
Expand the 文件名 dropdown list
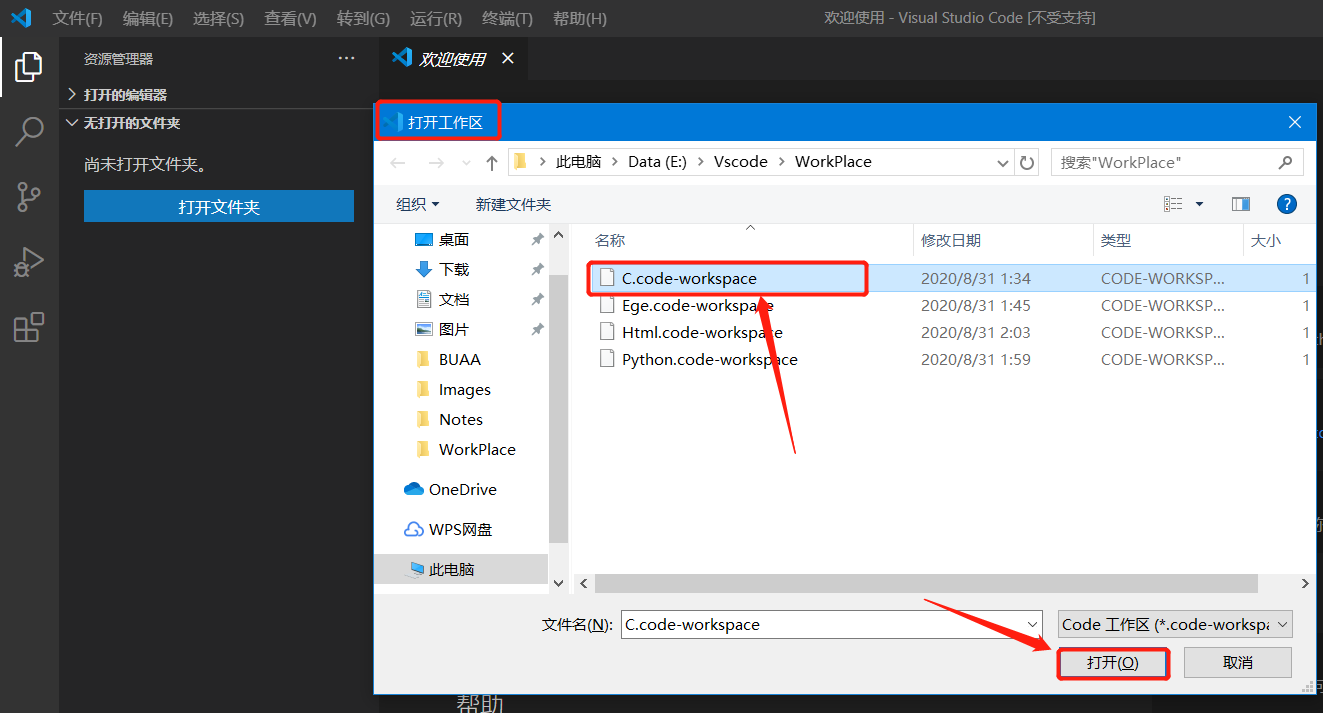point(1034,624)
